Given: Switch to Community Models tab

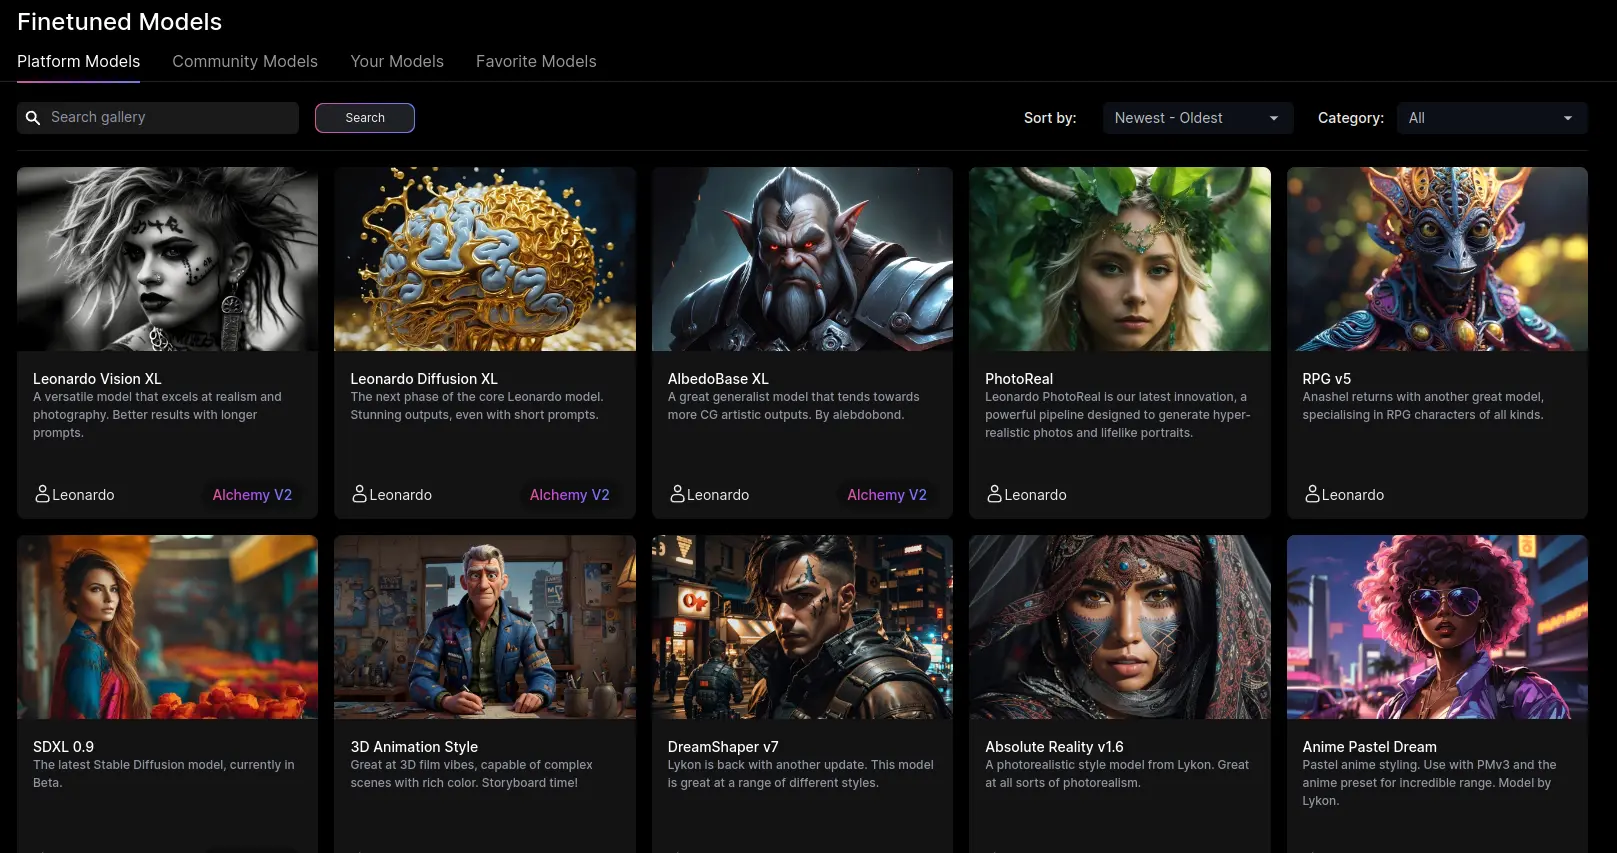Looking at the screenshot, I should 245,61.
